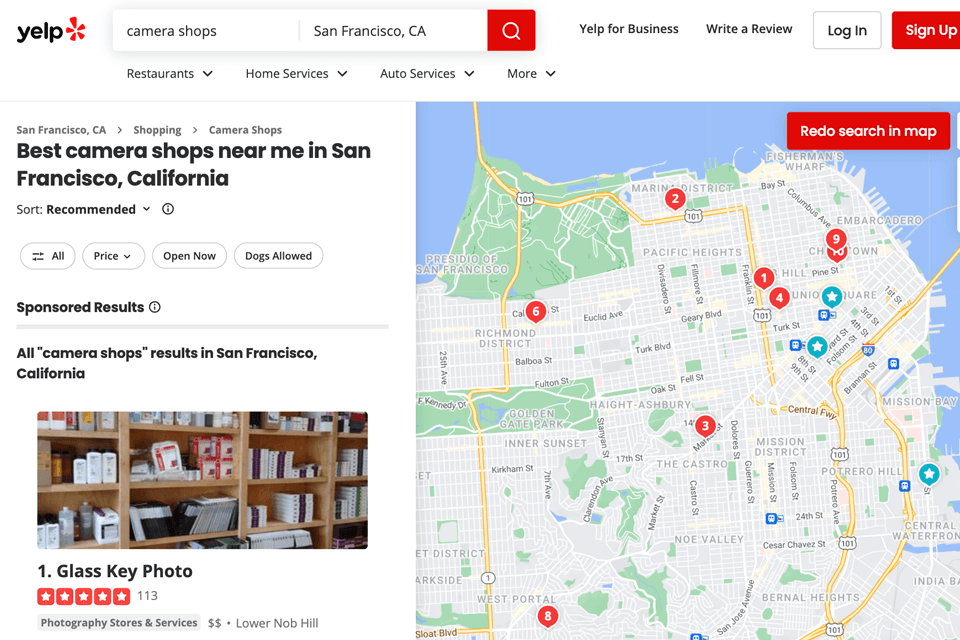Open the Auto Services menu
960x640 pixels.
[427, 73]
